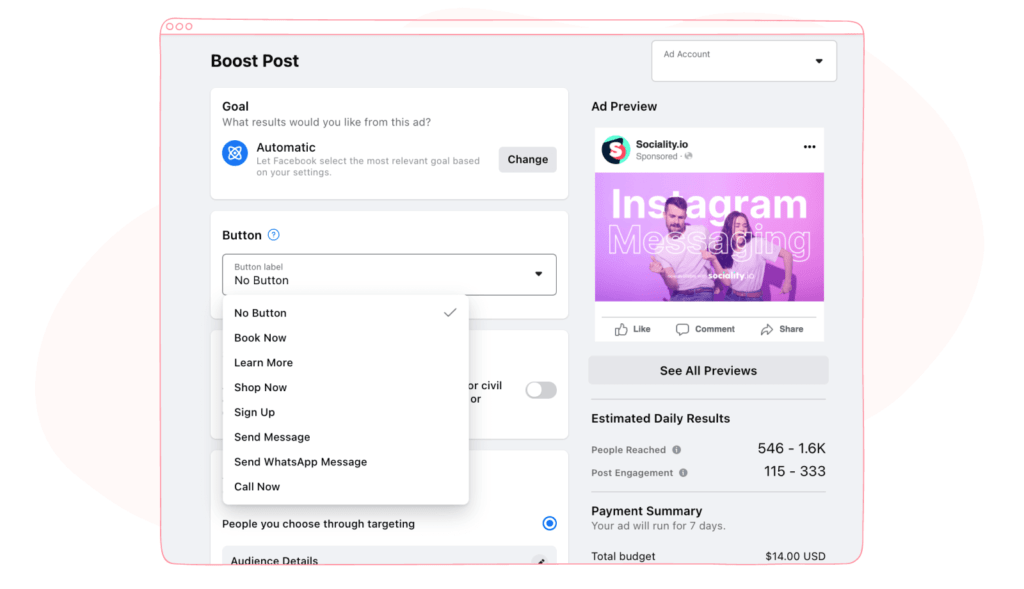Select the No Button option
The image size is (1024, 589).
point(345,313)
